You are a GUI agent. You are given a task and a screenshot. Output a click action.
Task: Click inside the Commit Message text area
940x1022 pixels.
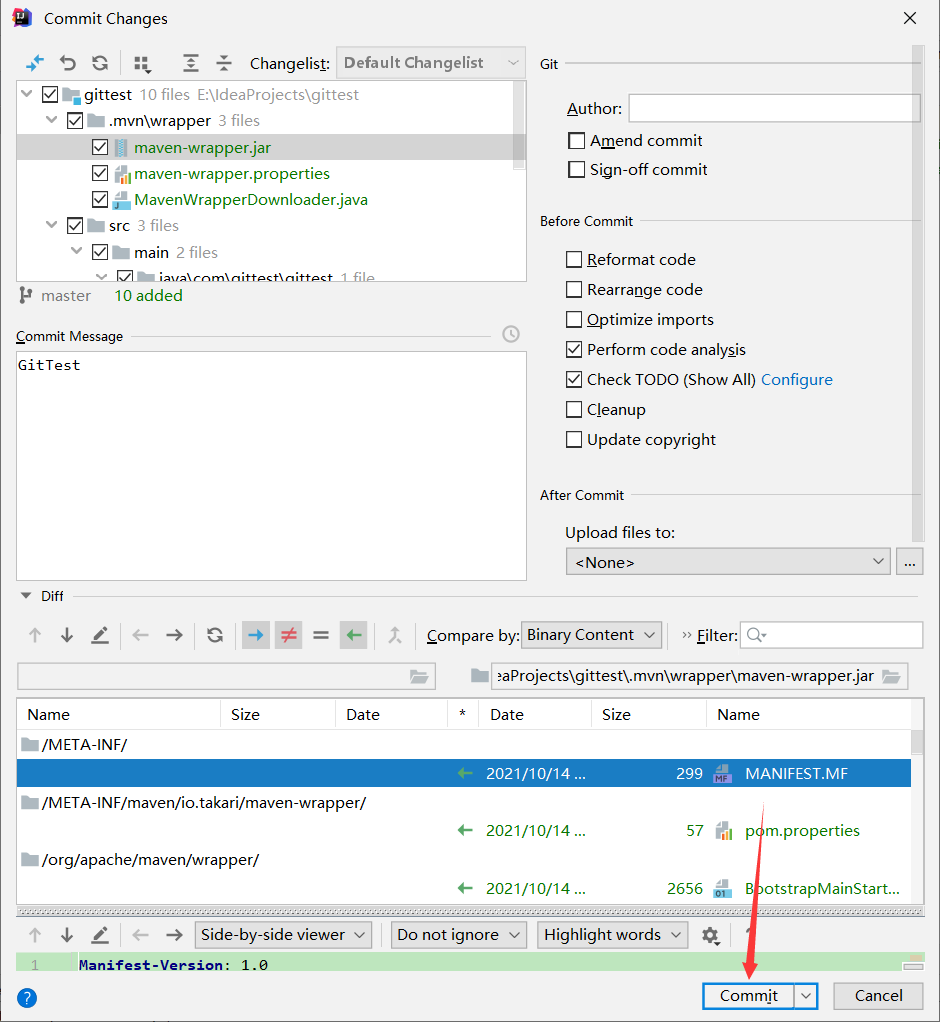271,466
